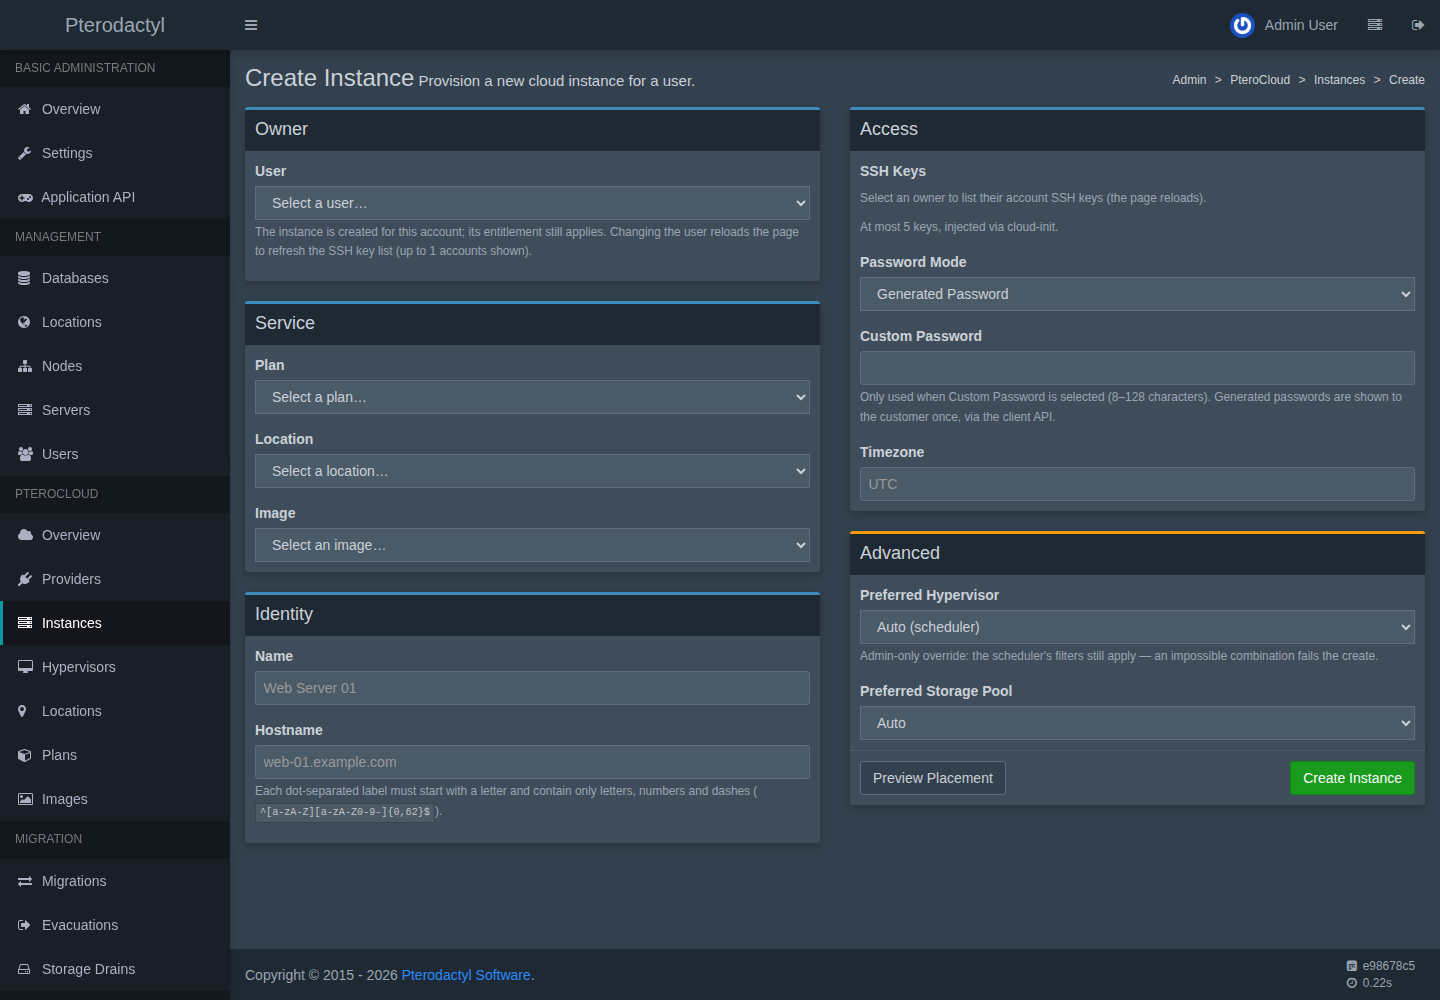Click the Pterodactyl logo title

[x=115, y=25]
